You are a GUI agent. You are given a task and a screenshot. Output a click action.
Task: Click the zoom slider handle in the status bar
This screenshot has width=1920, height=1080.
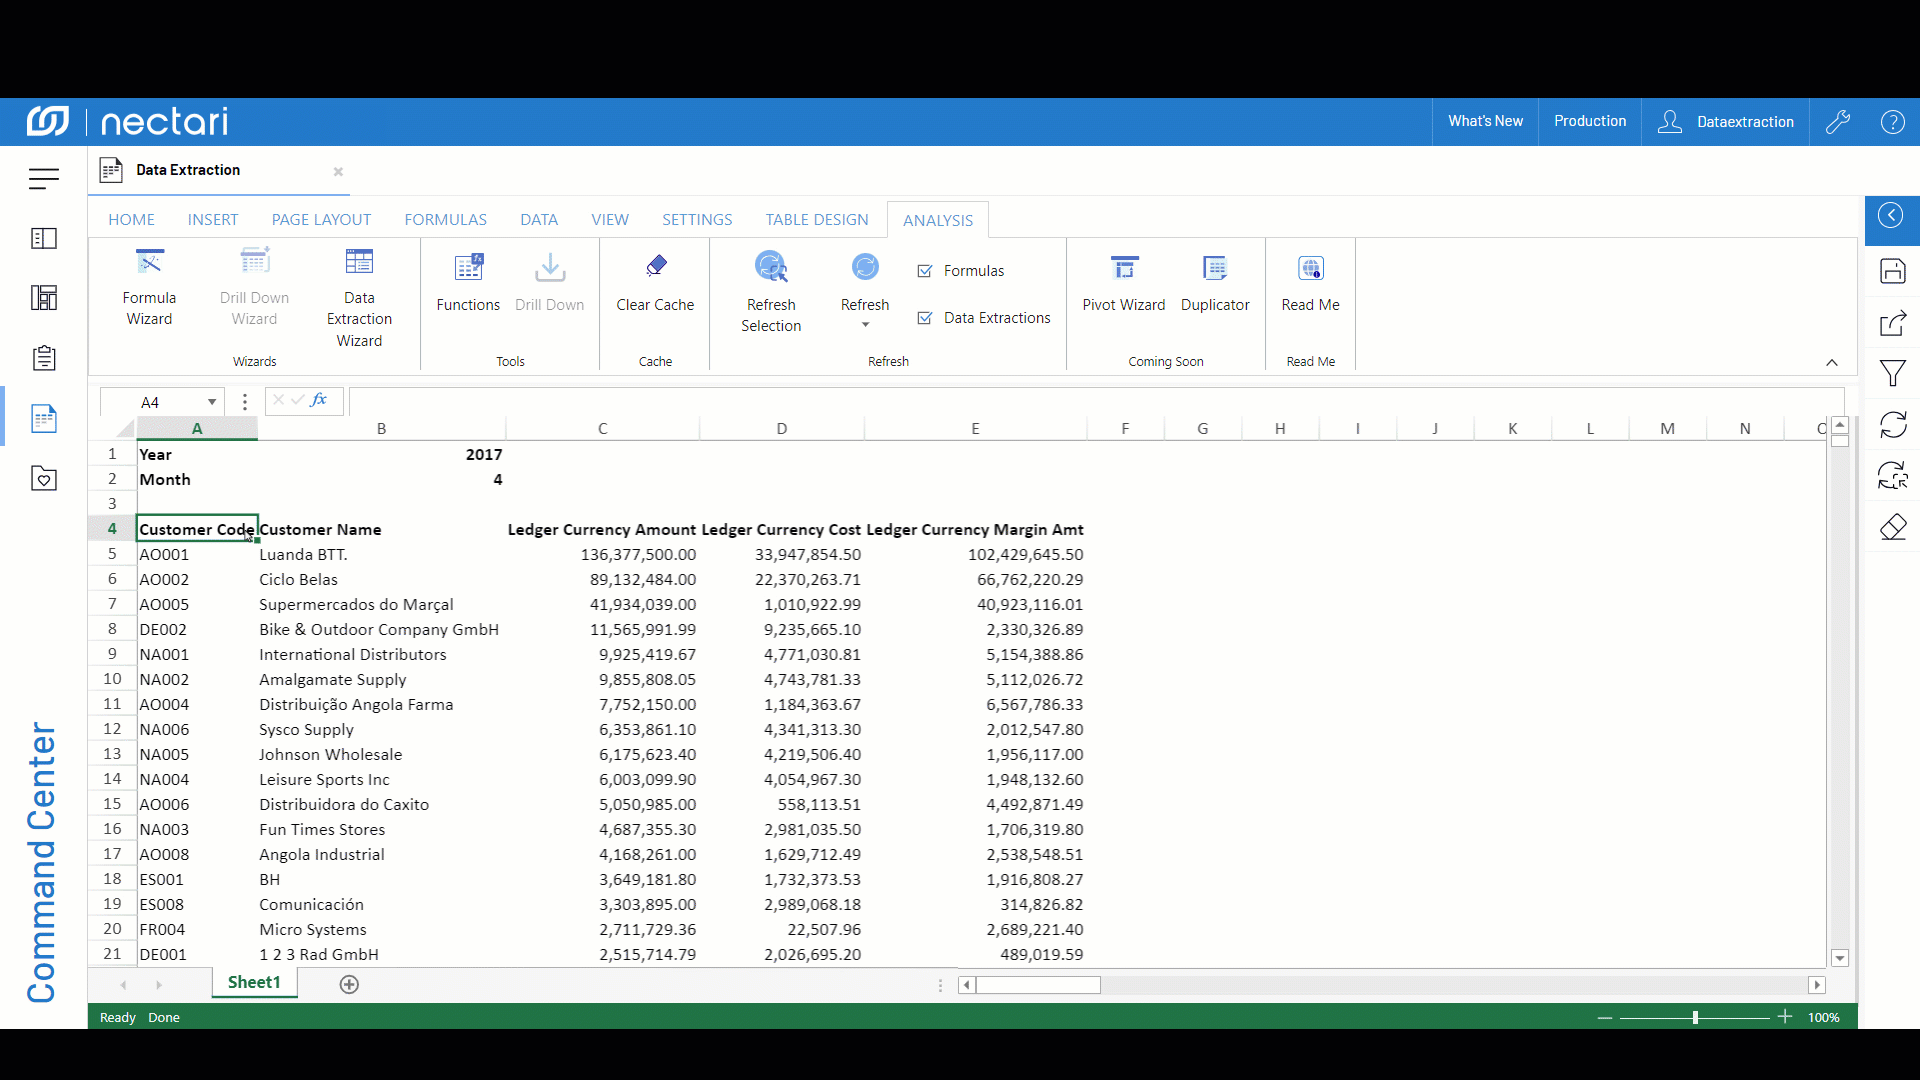(x=1695, y=1018)
